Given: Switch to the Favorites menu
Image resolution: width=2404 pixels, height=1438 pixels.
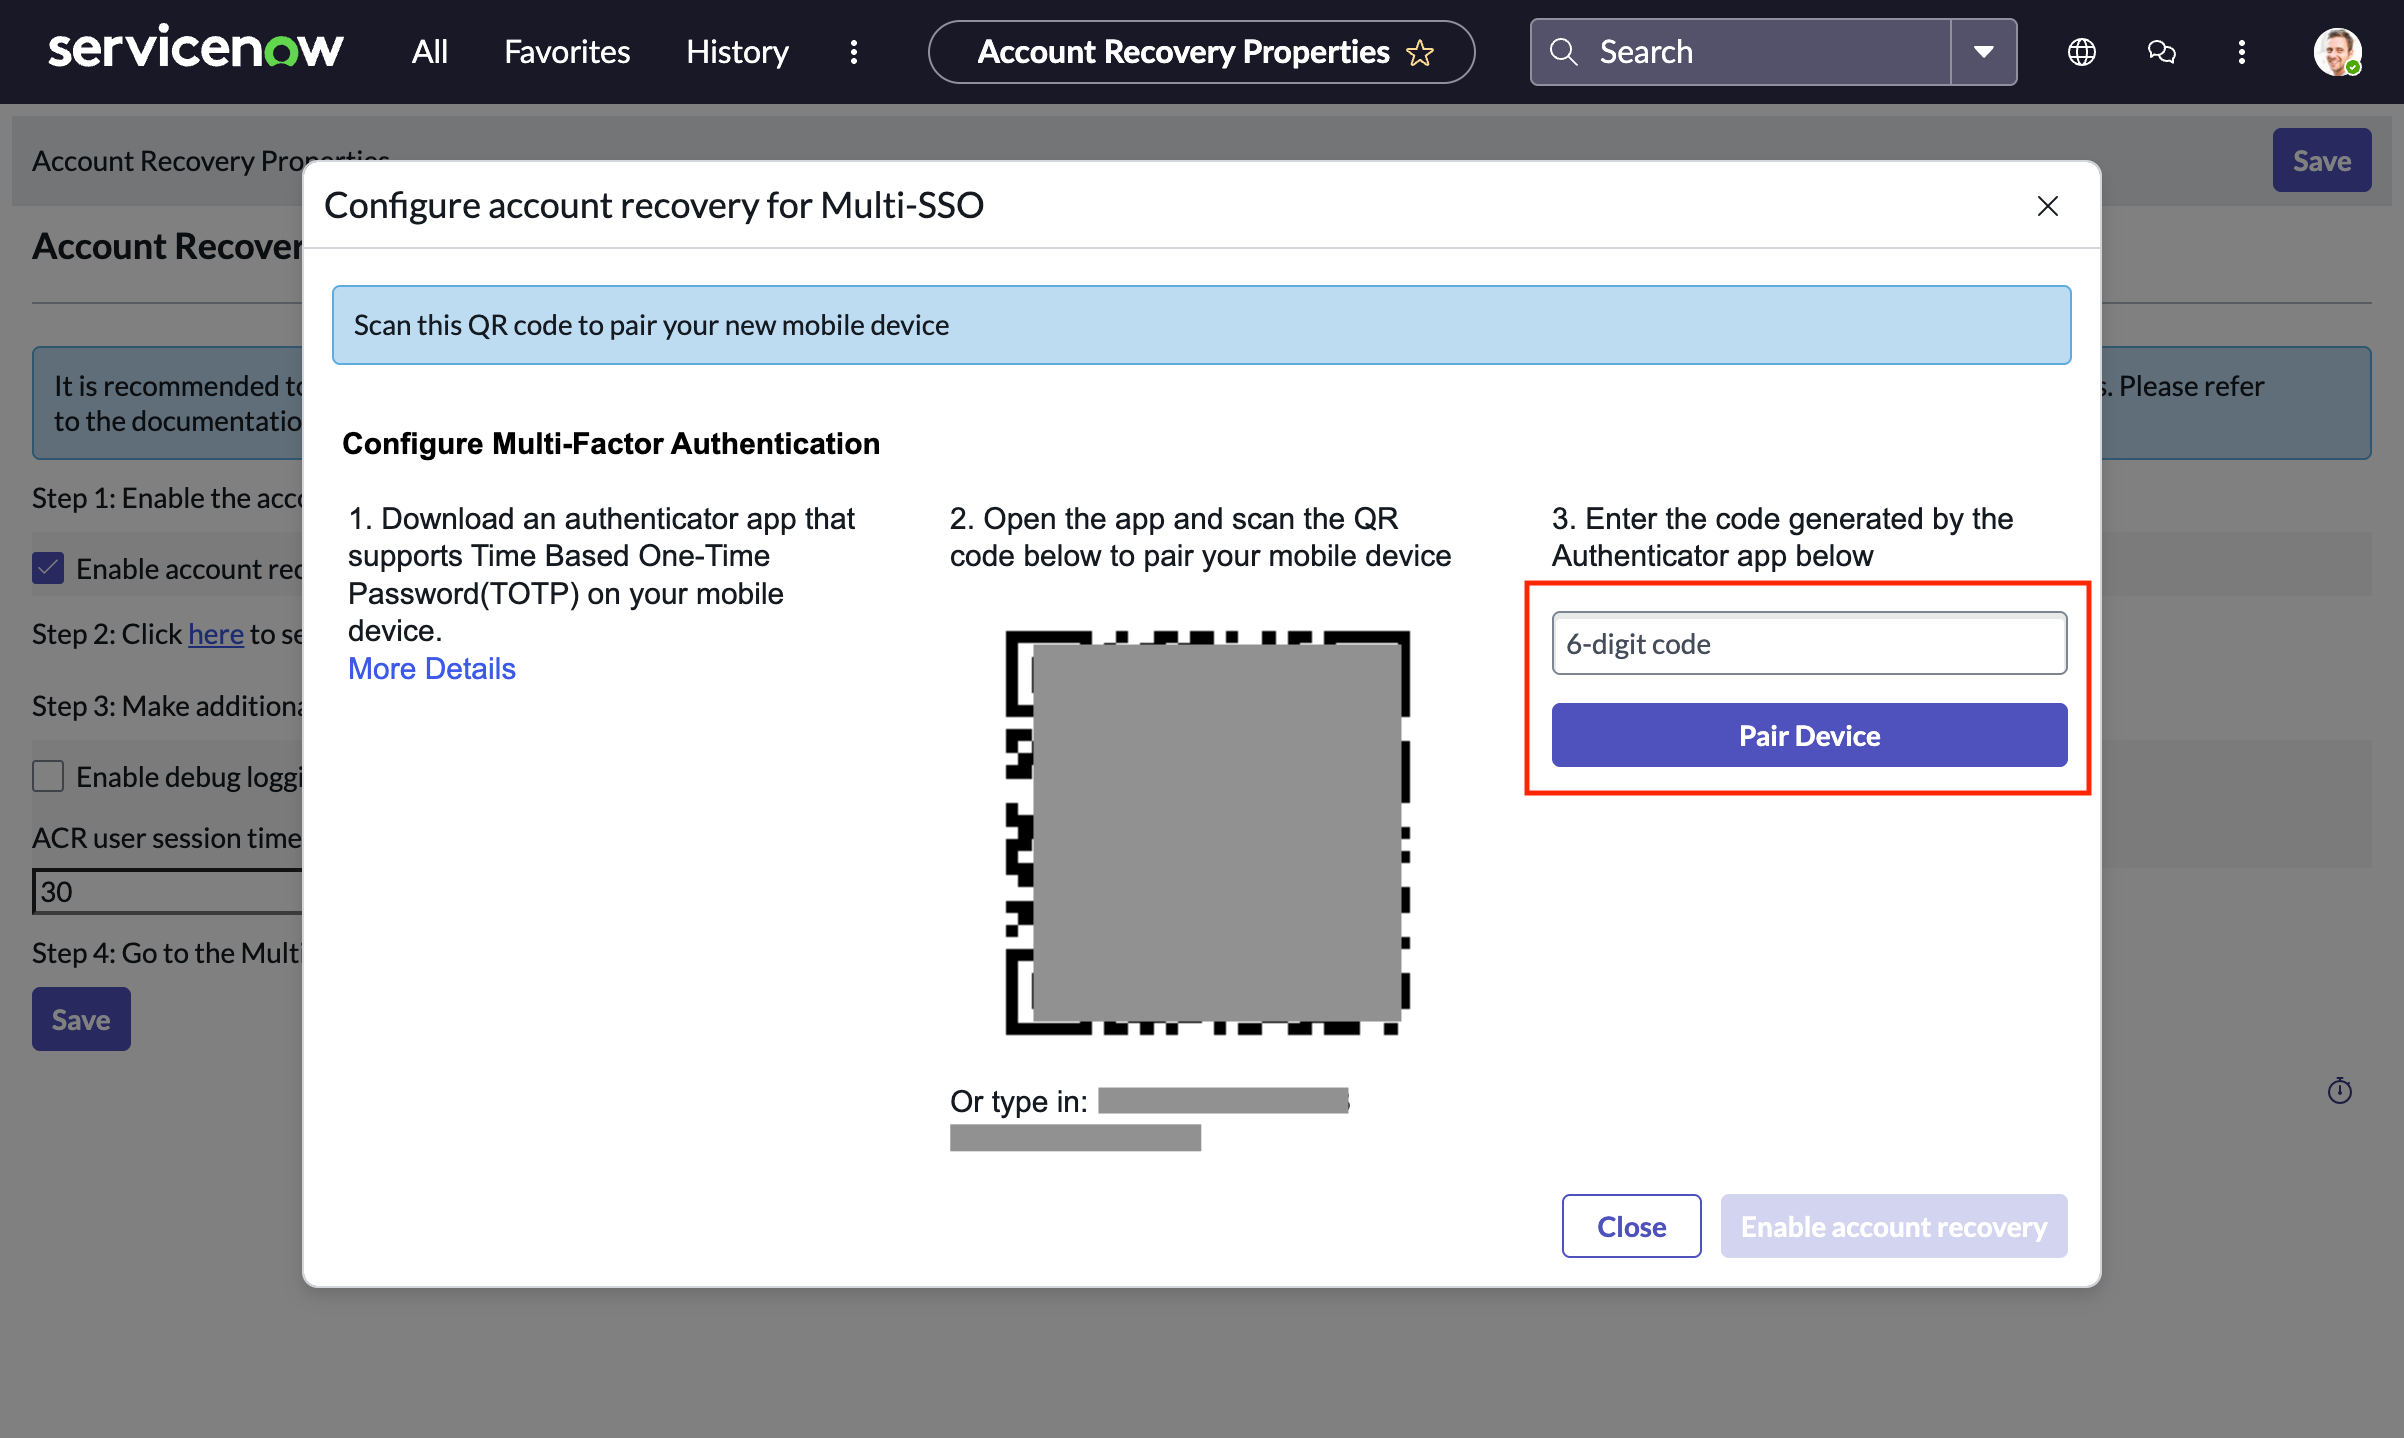Looking at the screenshot, I should click(566, 51).
